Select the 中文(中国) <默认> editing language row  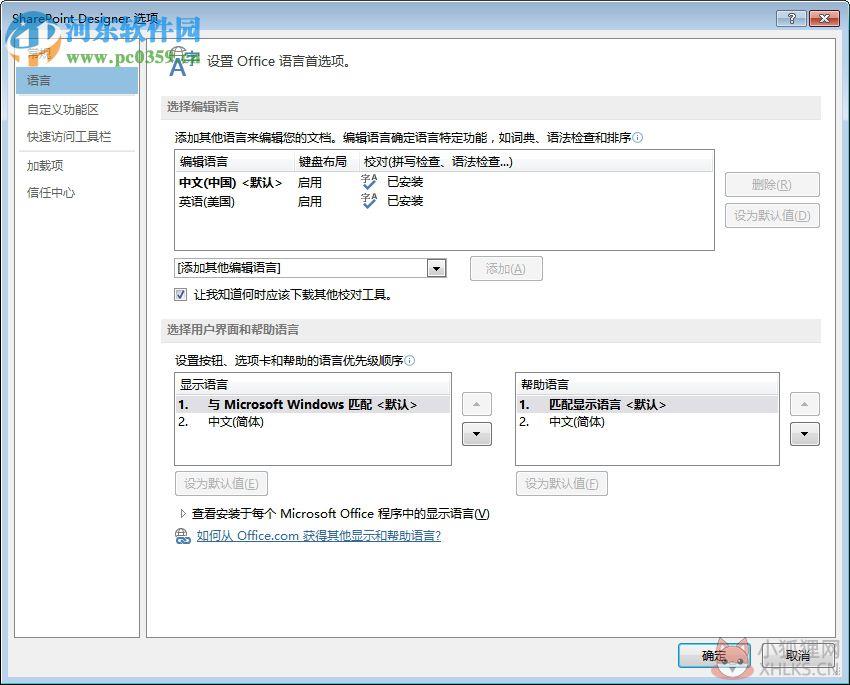click(443, 183)
